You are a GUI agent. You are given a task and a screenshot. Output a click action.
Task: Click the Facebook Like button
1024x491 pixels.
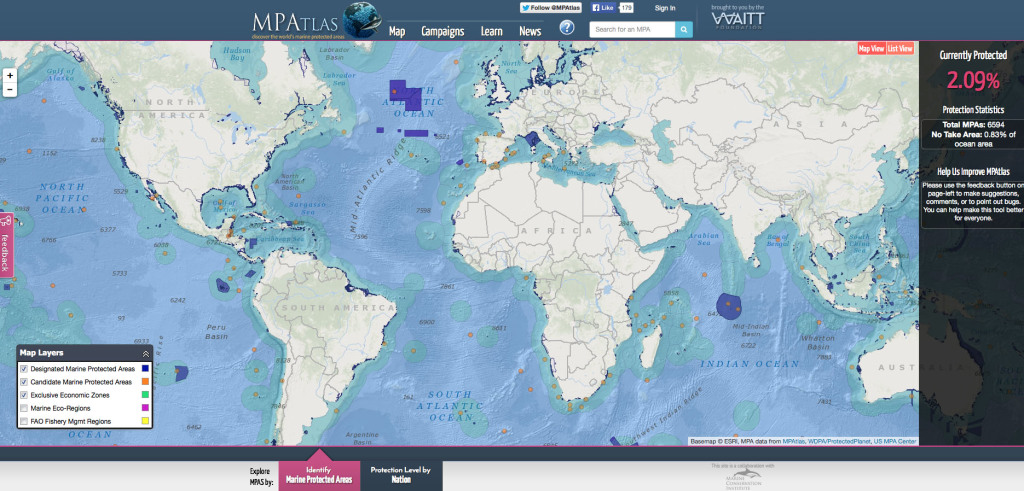click(603, 7)
